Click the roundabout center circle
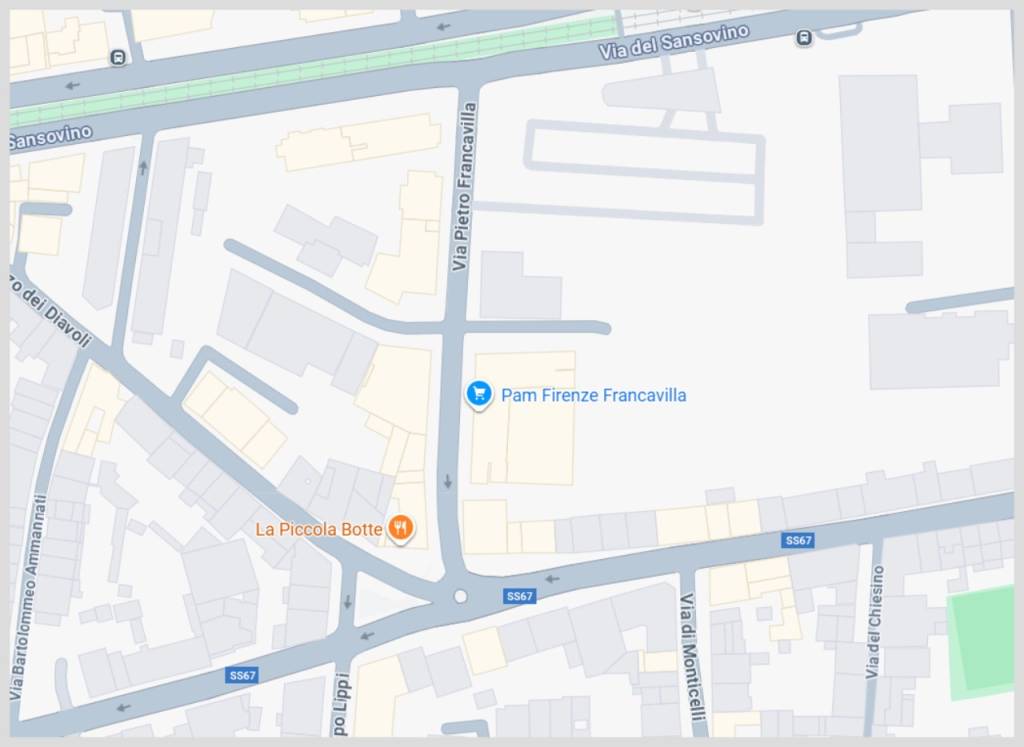 (460, 596)
